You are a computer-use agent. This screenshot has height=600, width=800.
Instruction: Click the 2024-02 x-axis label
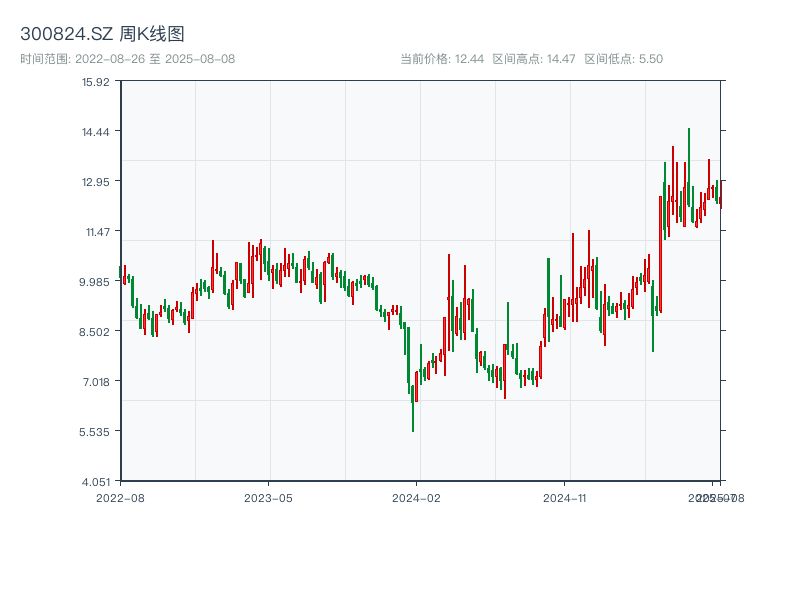[x=416, y=498]
